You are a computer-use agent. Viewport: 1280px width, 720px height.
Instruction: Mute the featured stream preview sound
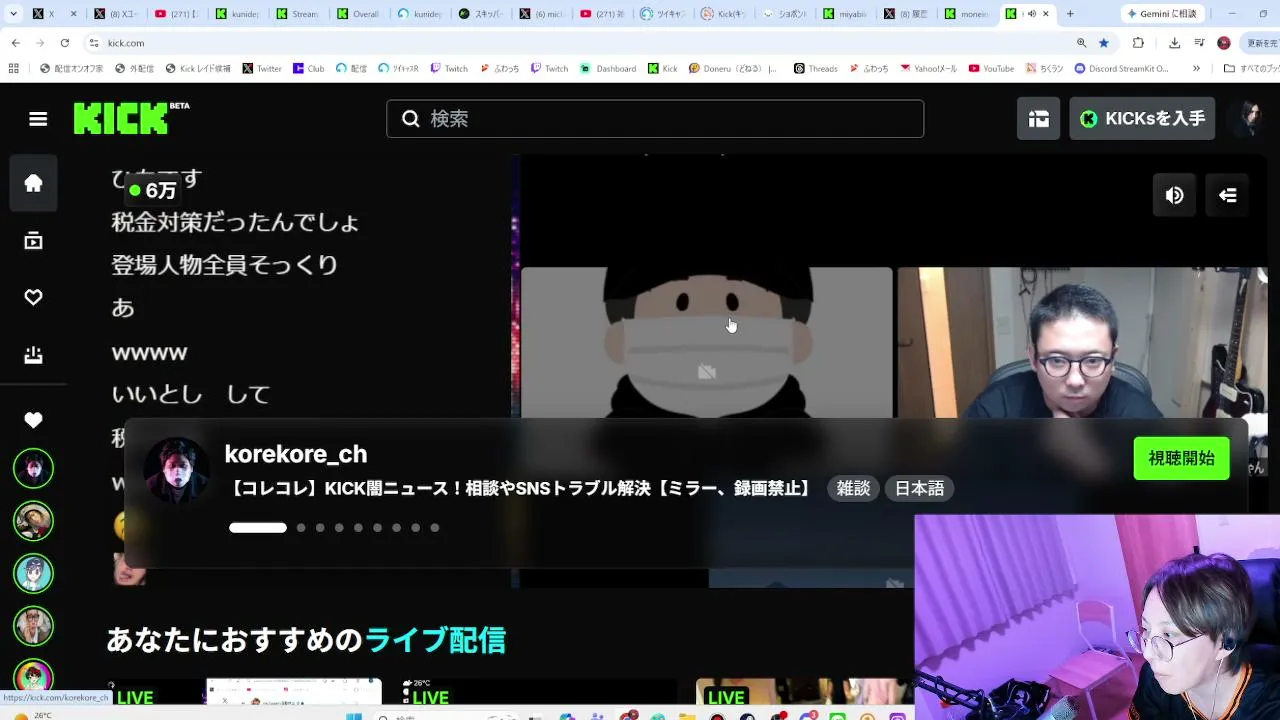[x=1175, y=195]
